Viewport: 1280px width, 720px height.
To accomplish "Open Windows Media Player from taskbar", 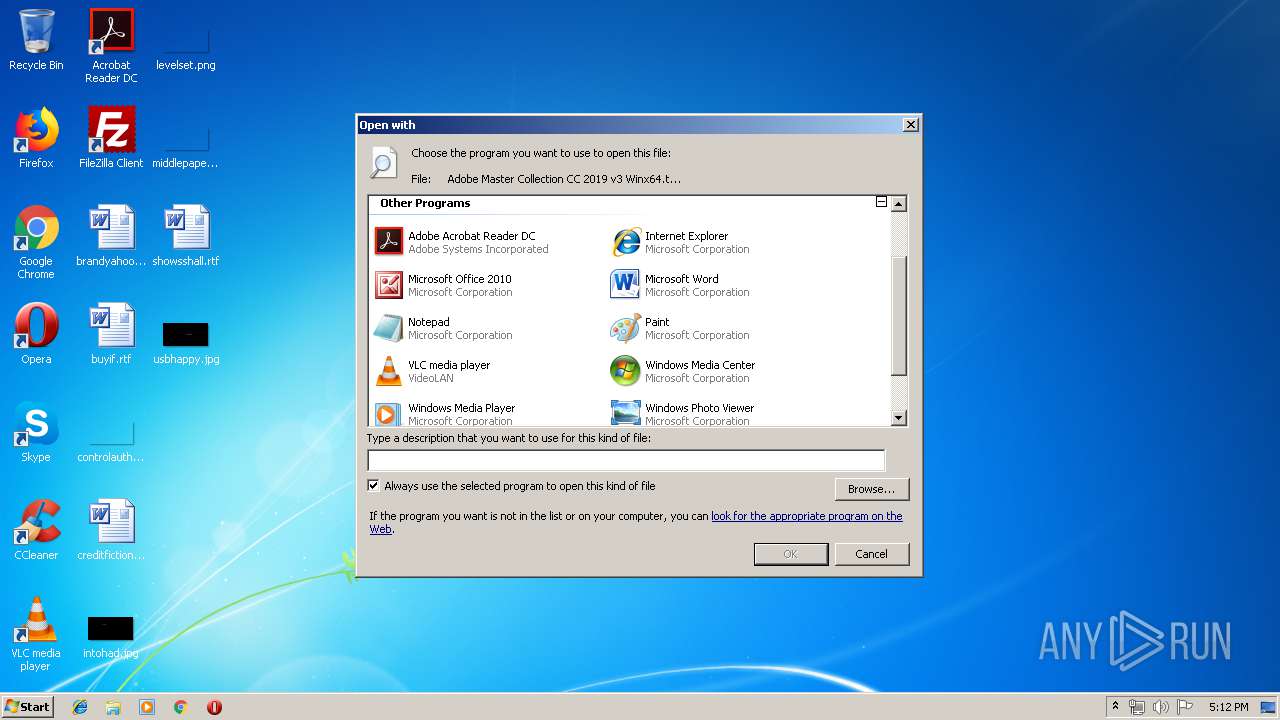I will point(147,707).
